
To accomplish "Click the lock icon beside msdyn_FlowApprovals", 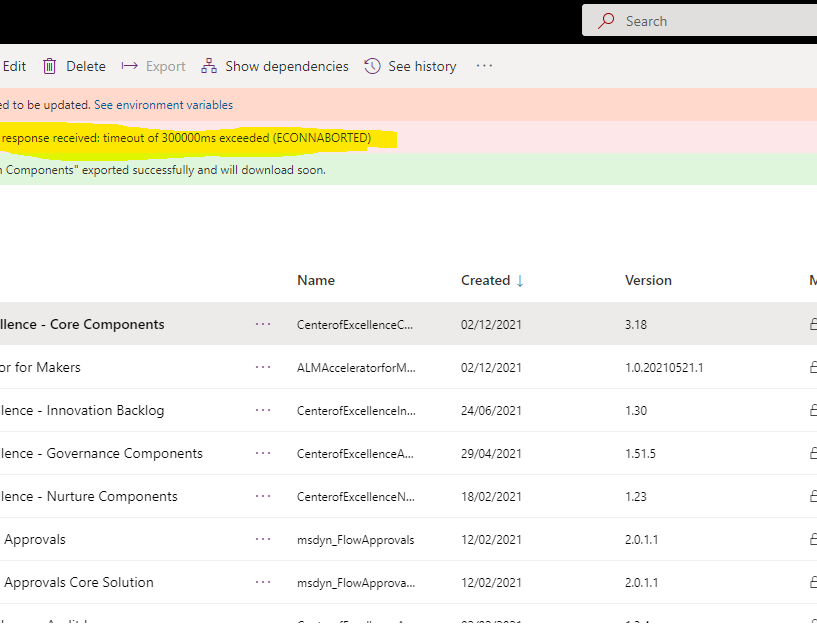I will 812,539.
